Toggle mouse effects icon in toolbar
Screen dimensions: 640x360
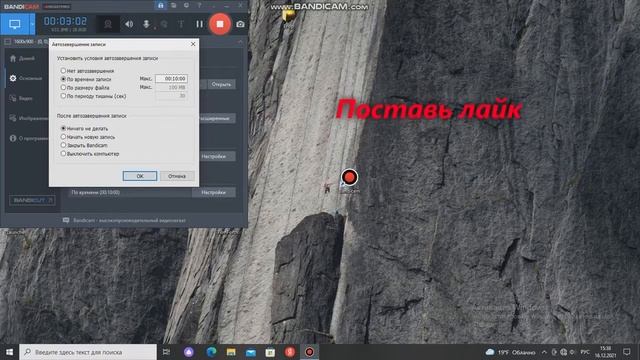click(x=164, y=24)
